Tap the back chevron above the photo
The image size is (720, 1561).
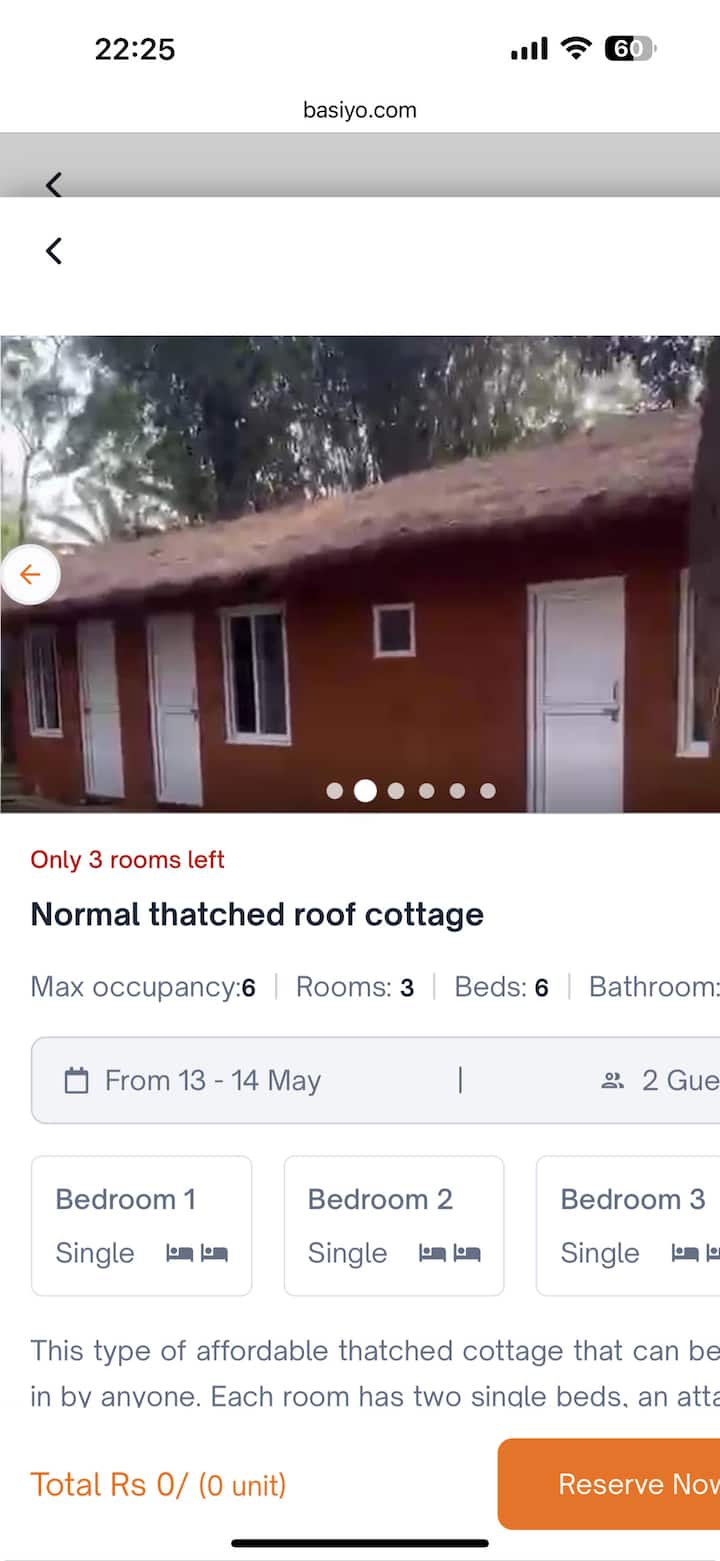click(x=54, y=250)
